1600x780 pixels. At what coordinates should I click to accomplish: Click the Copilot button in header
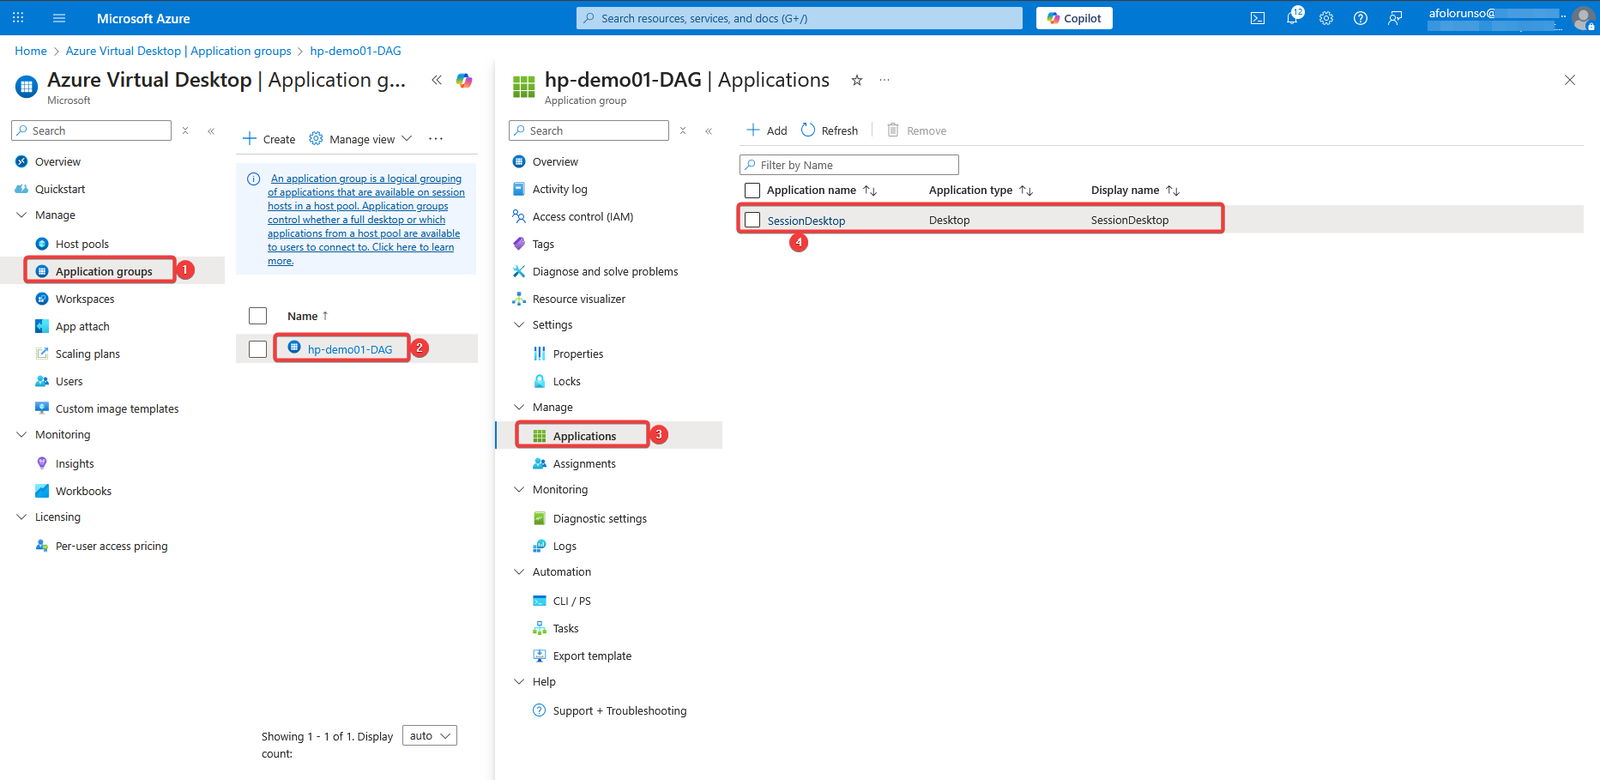pos(1074,18)
